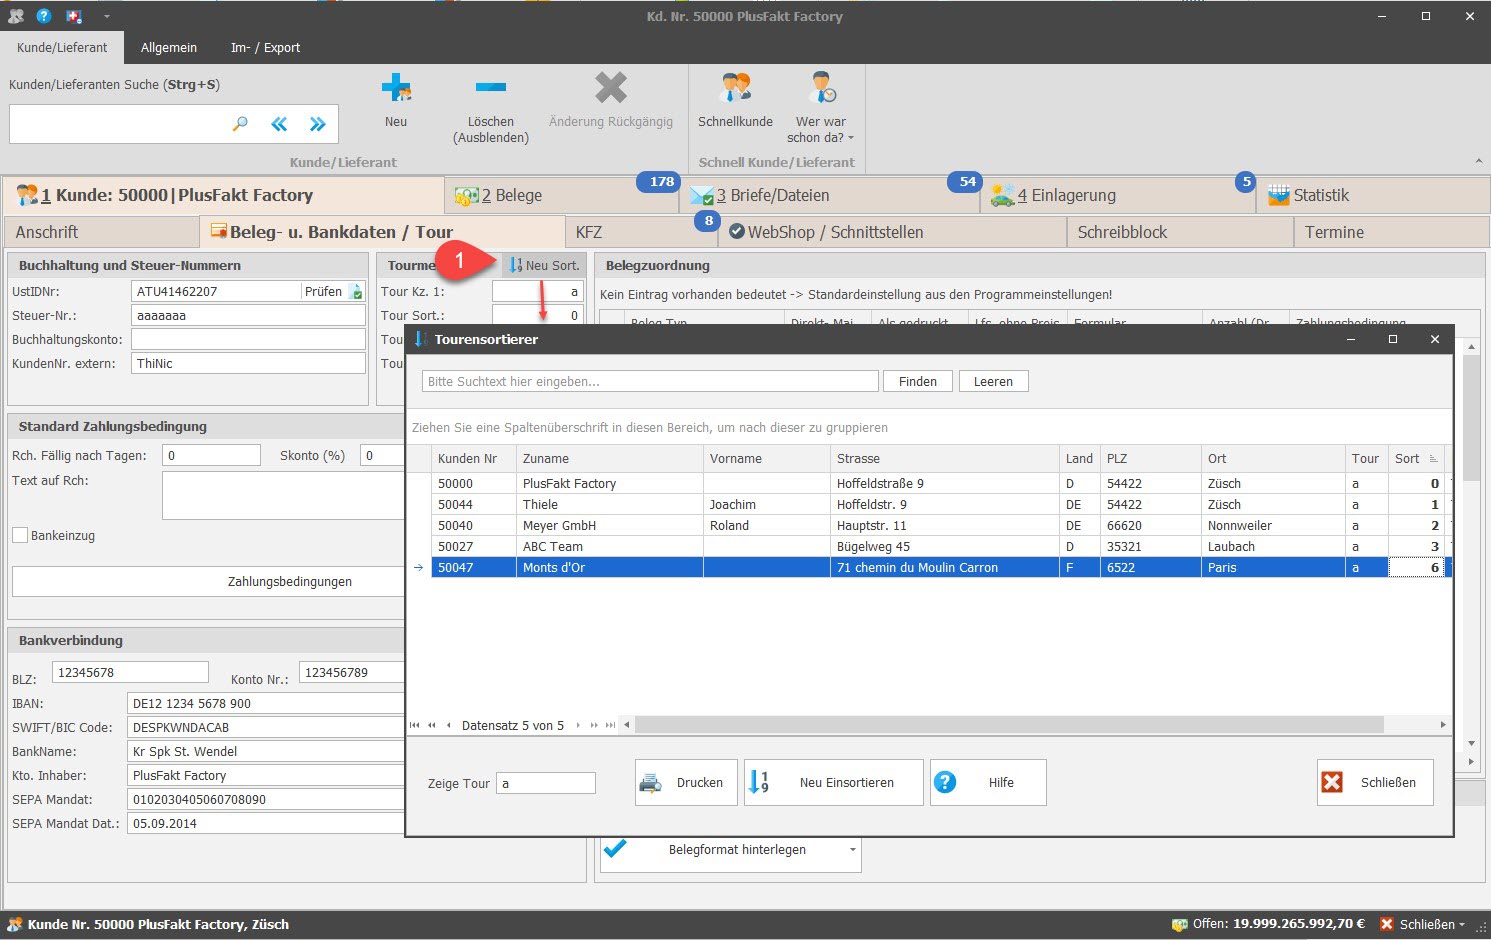Viewport: 1491px width, 940px height.
Task: Open the Belegformat hinterlegen dropdown arrow
Action: click(852, 850)
